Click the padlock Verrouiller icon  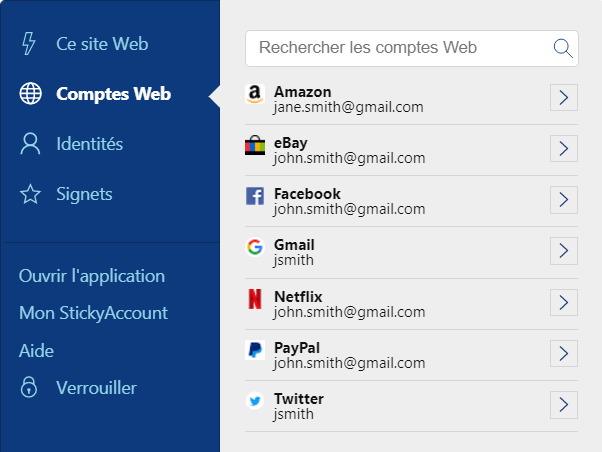(29, 387)
